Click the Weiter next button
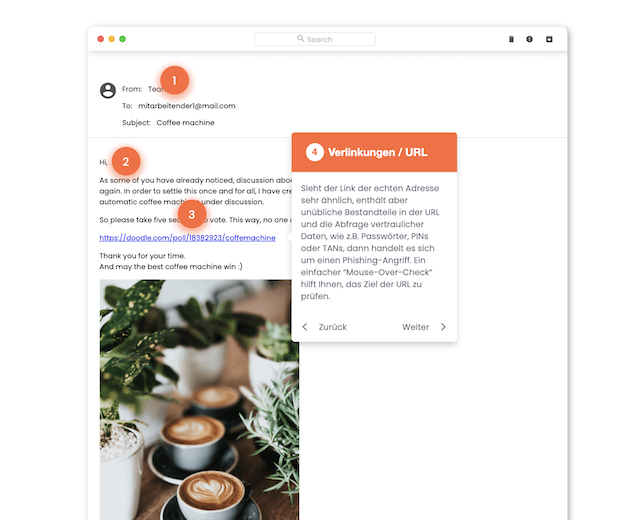 [x=416, y=327]
